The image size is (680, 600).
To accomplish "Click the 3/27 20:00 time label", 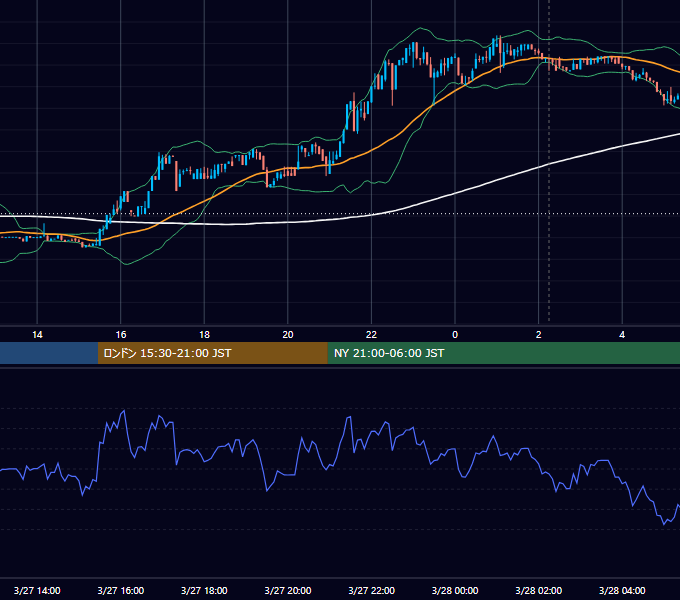I will click(288, 590).
